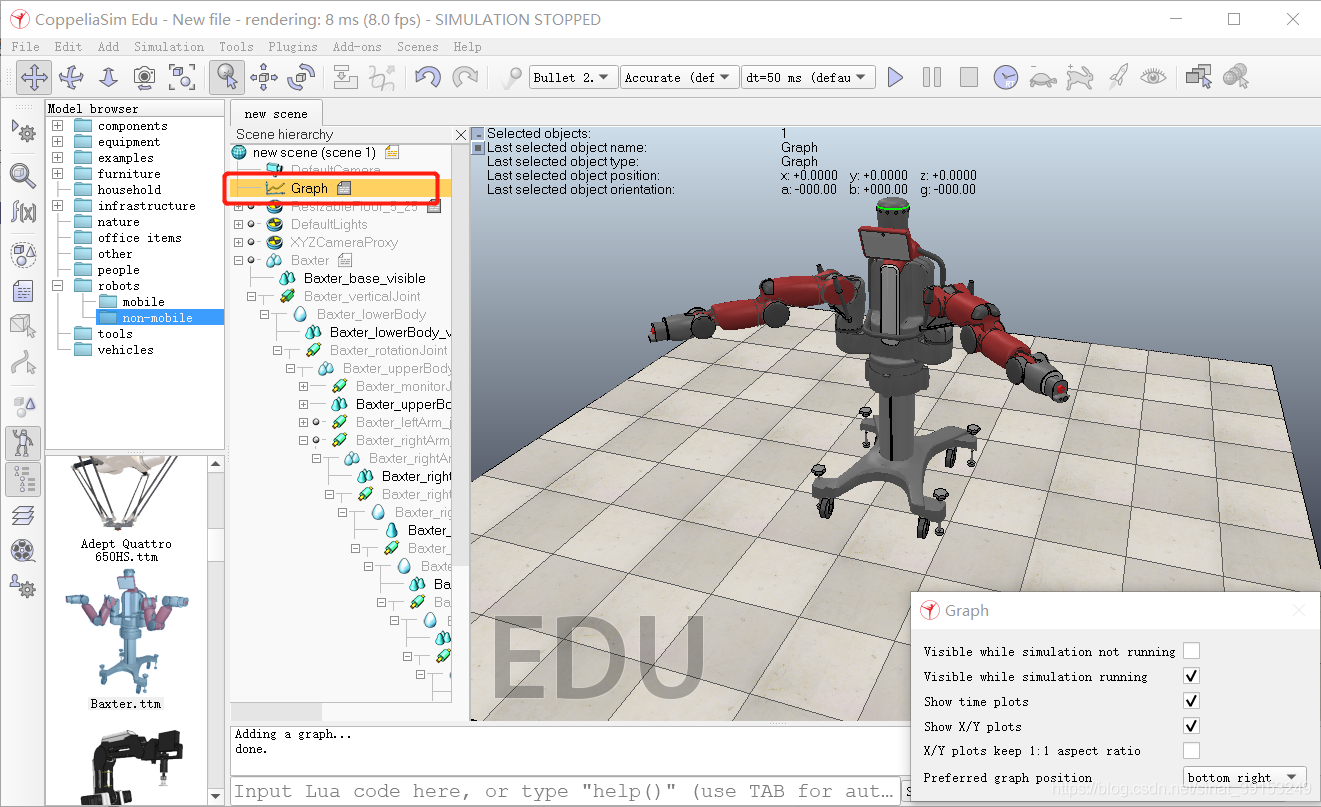Open Preferred graph position dropdown
The height and width of the screenshot is (807, 1321).
1244,777
